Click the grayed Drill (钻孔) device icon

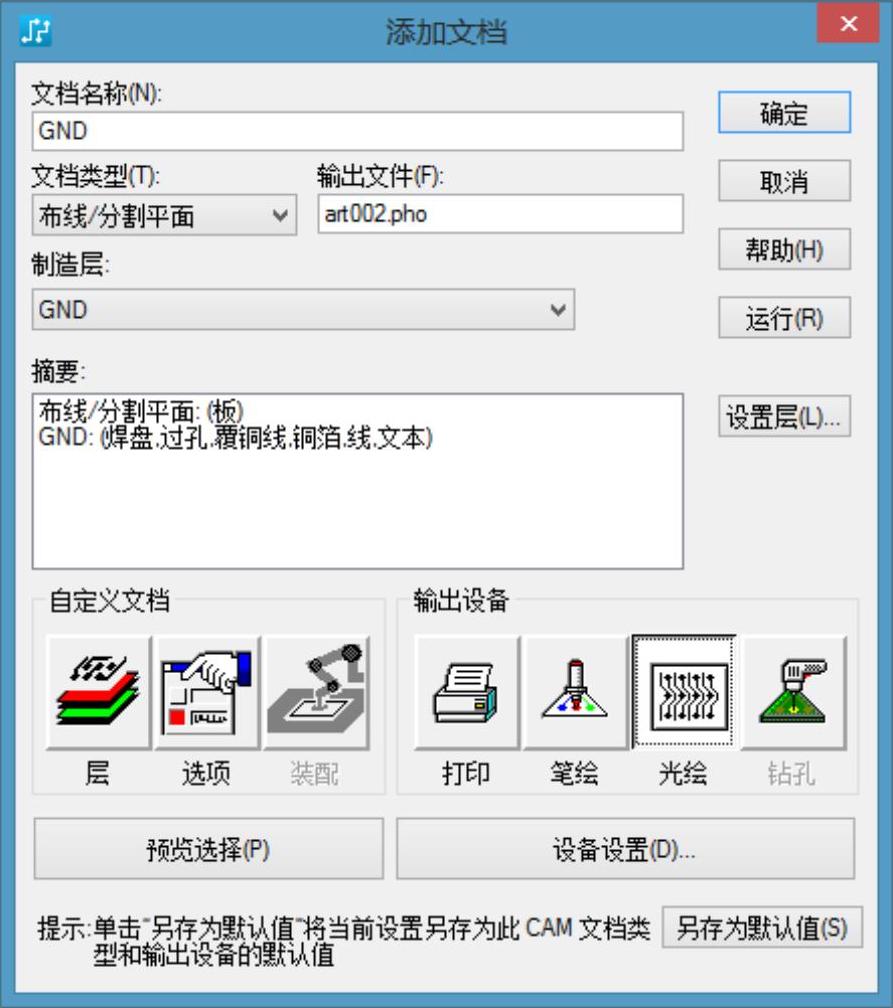pyautogui.click(x=793, y=693)
